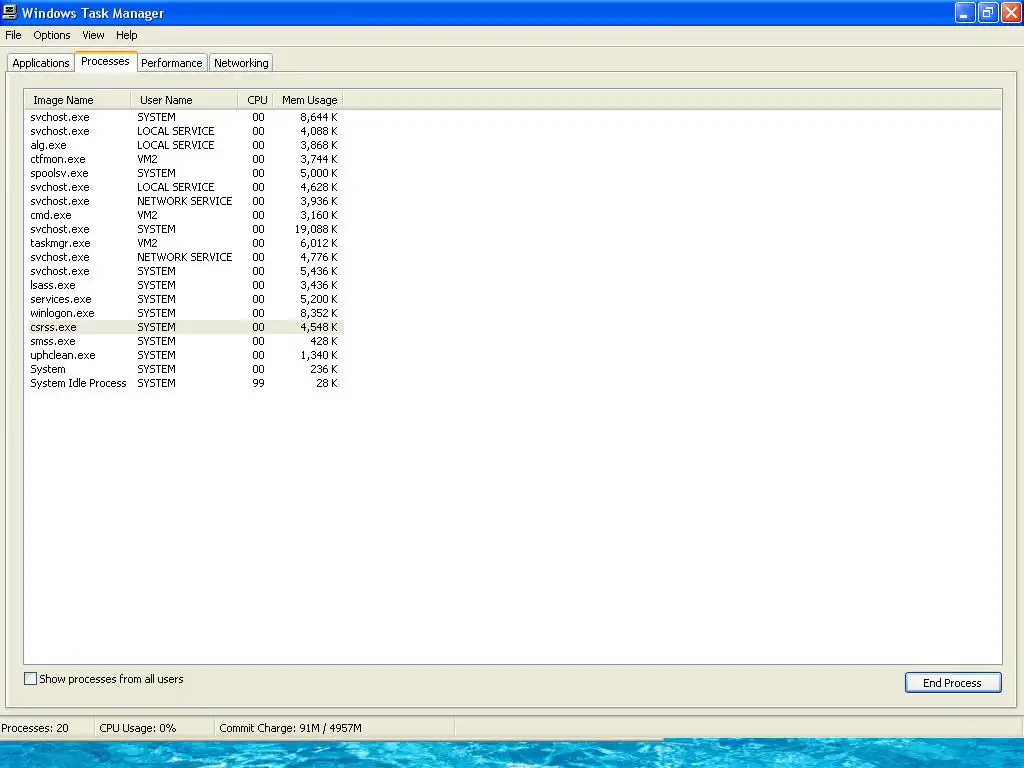Restore down the Task Manager window

[x=987, y=12]
